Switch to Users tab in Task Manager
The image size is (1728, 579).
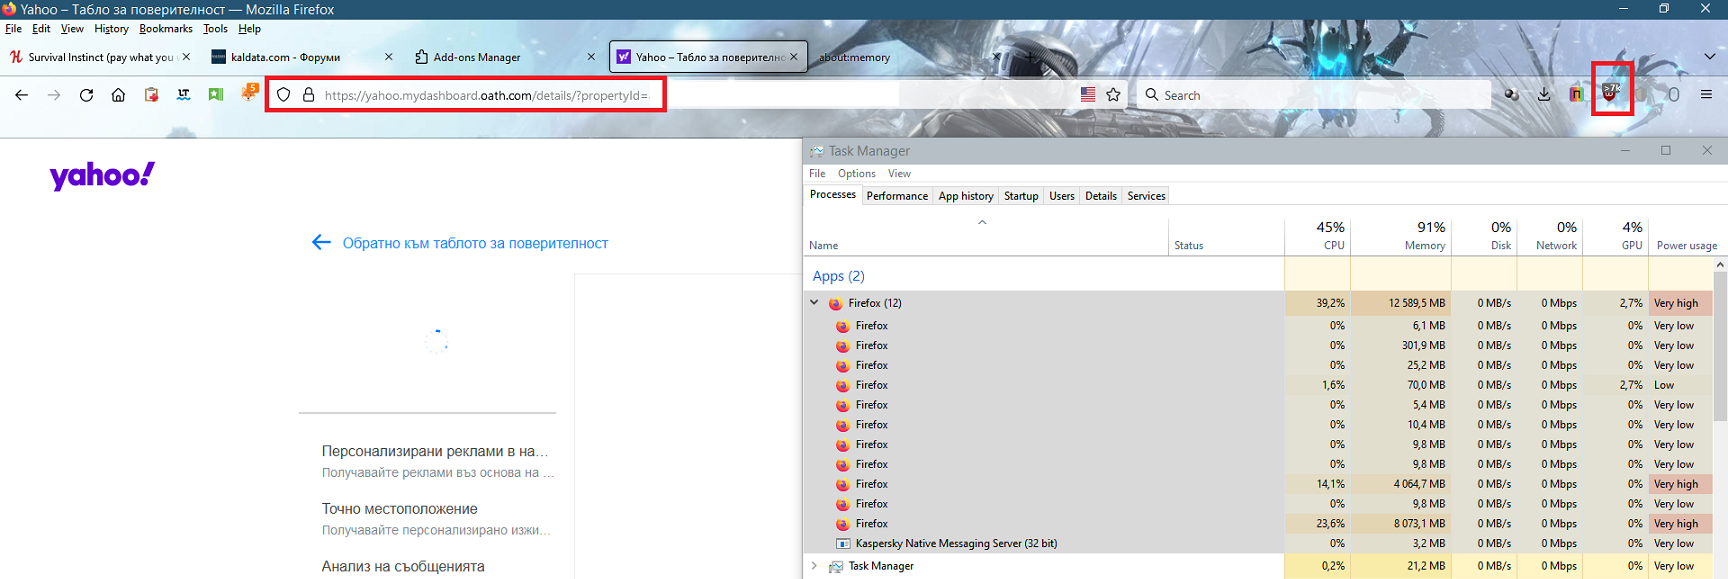(x=1062, y=196)
